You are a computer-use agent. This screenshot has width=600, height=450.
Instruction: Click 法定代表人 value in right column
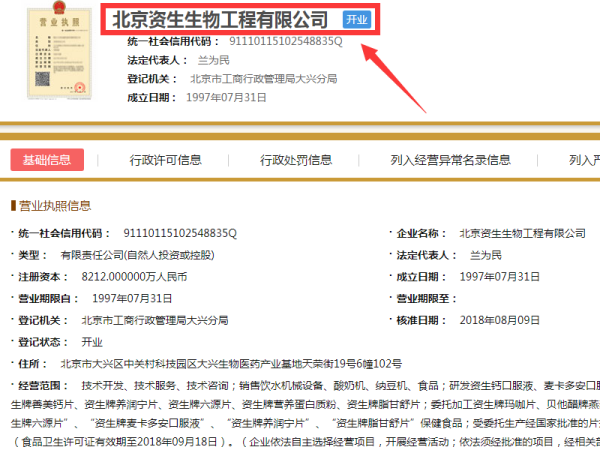[x=486, y=255]
